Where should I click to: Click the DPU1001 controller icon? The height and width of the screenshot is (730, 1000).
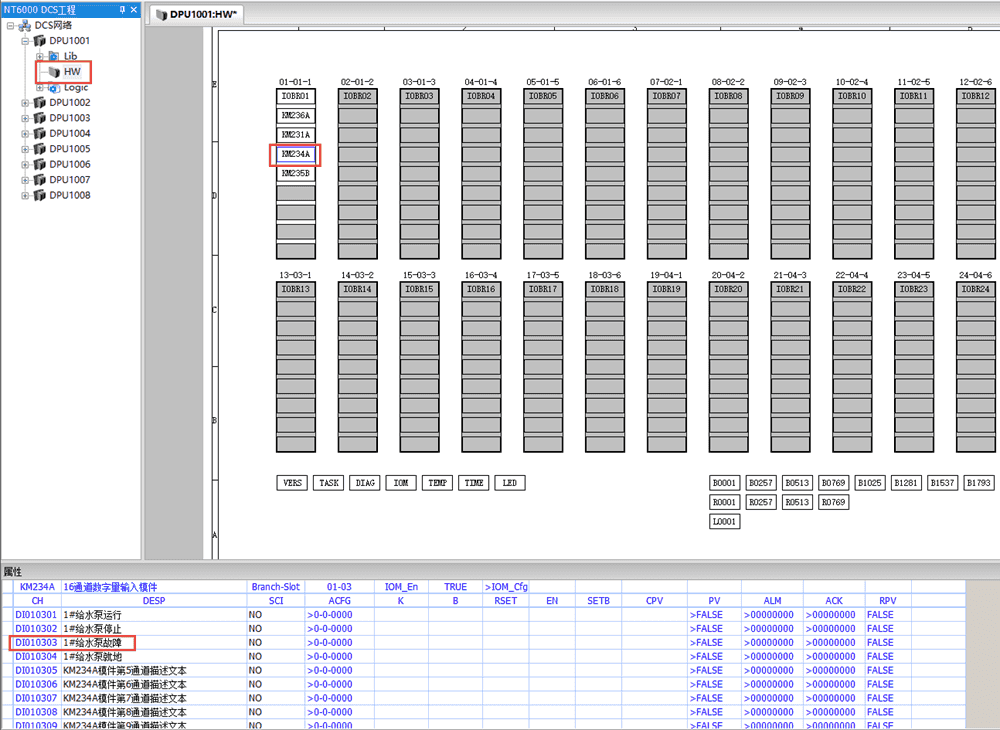(x=40, y=41)
